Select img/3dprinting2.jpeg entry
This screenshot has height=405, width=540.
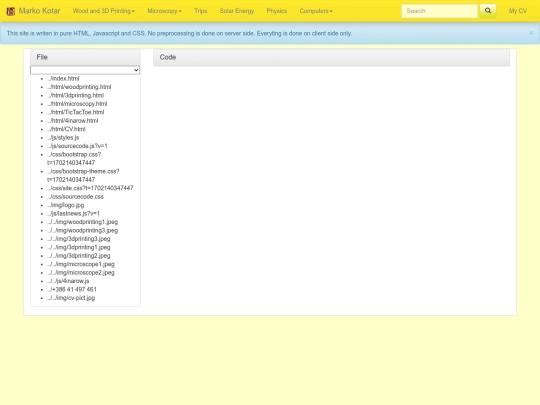[x=79, y=256]
